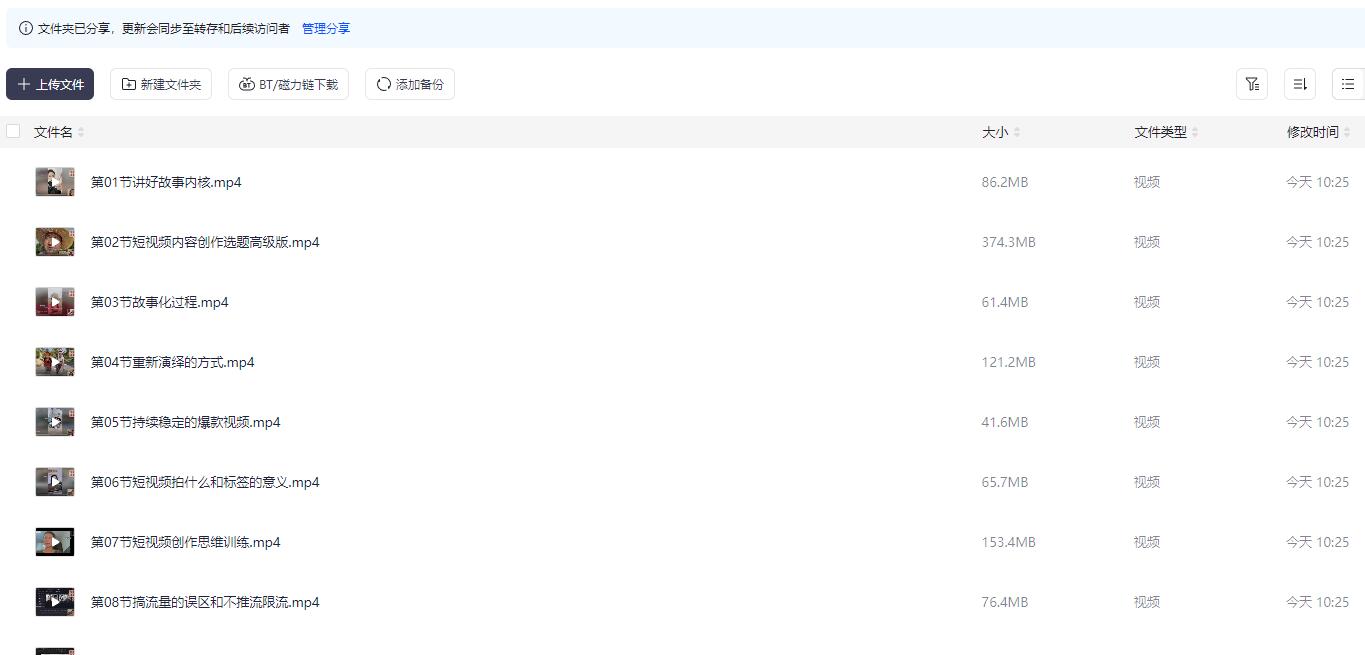The image size is (1365, 655).
Task: Click thumbnail of 第07节短视频创作思维训练.mp4
Action: tap(55, 542)
